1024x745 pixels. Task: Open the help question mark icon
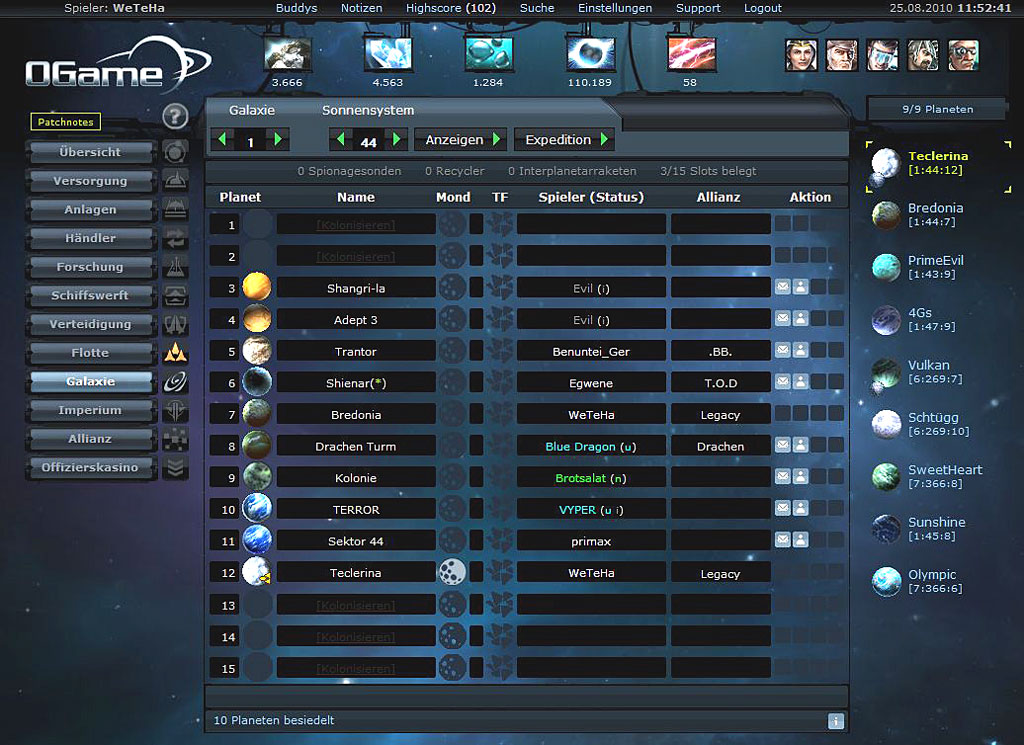[x=175, y=117]
